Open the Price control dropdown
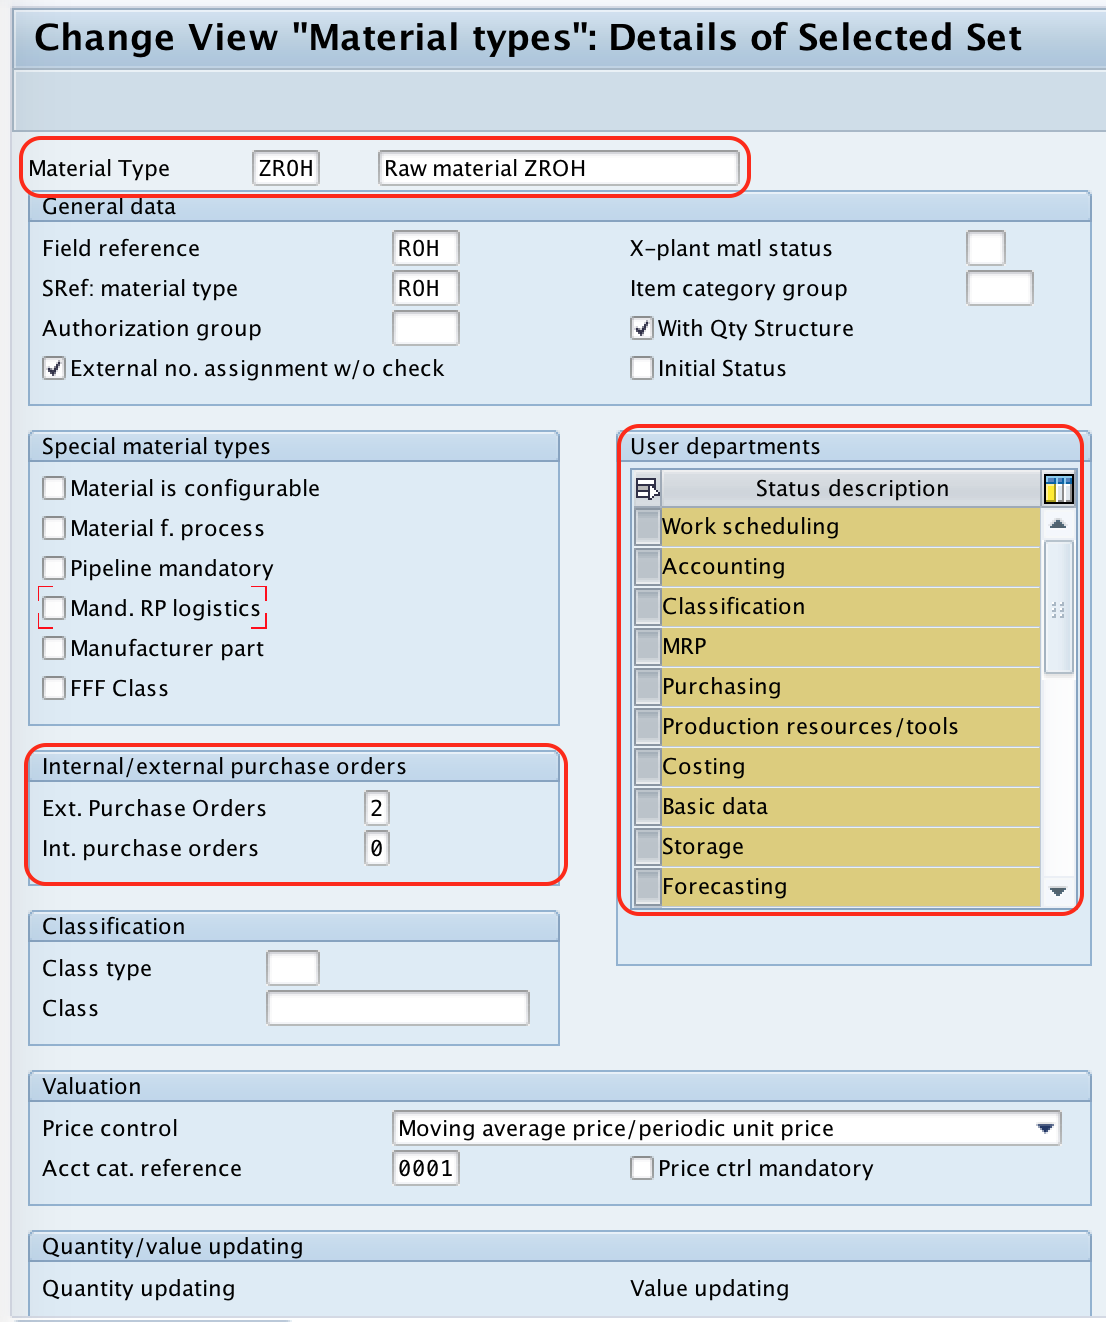The height and width of the screenshot is (1322, 1106). click(1046, 1128)
